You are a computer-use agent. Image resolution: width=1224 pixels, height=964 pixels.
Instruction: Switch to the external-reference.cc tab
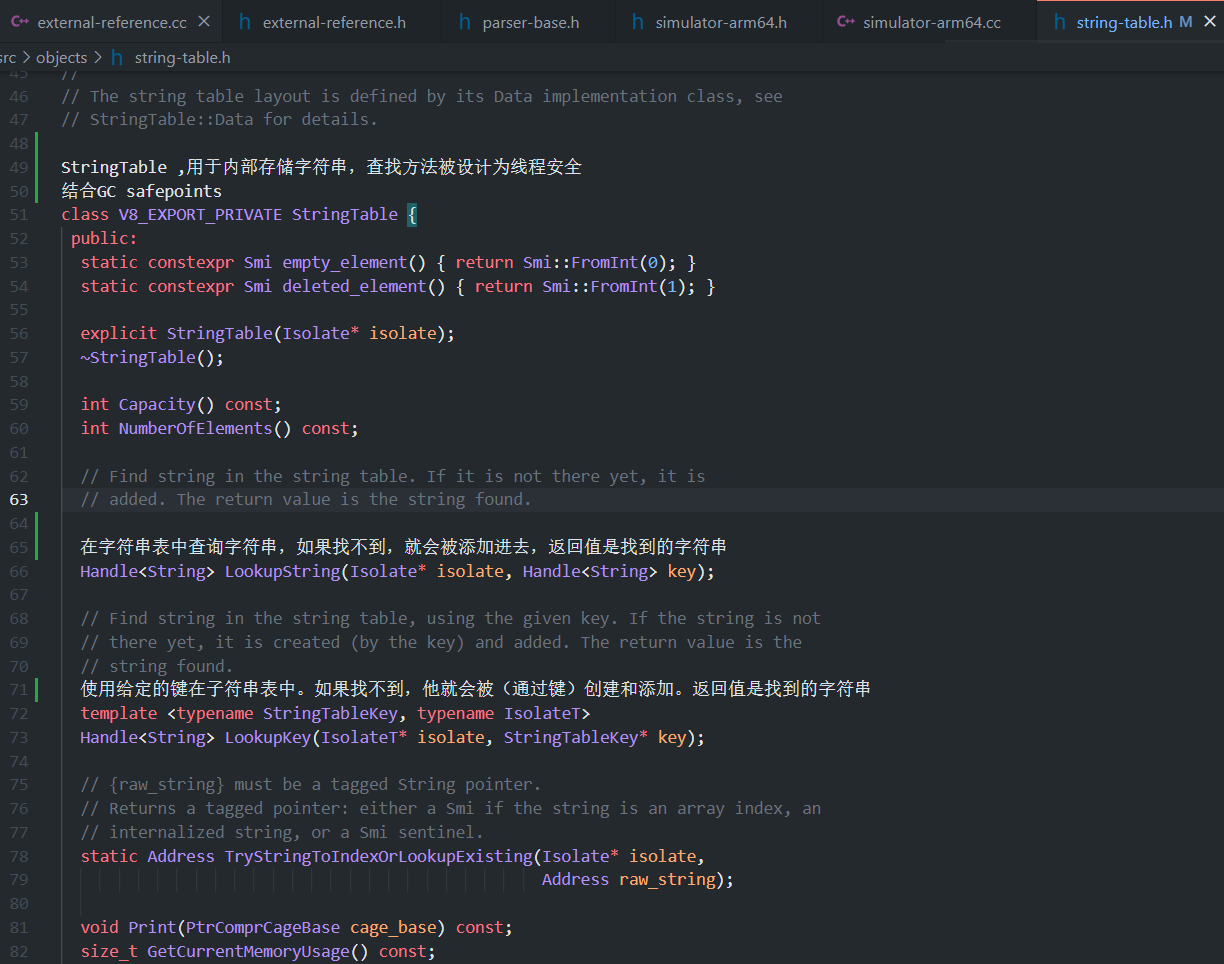tap(110, 22)
